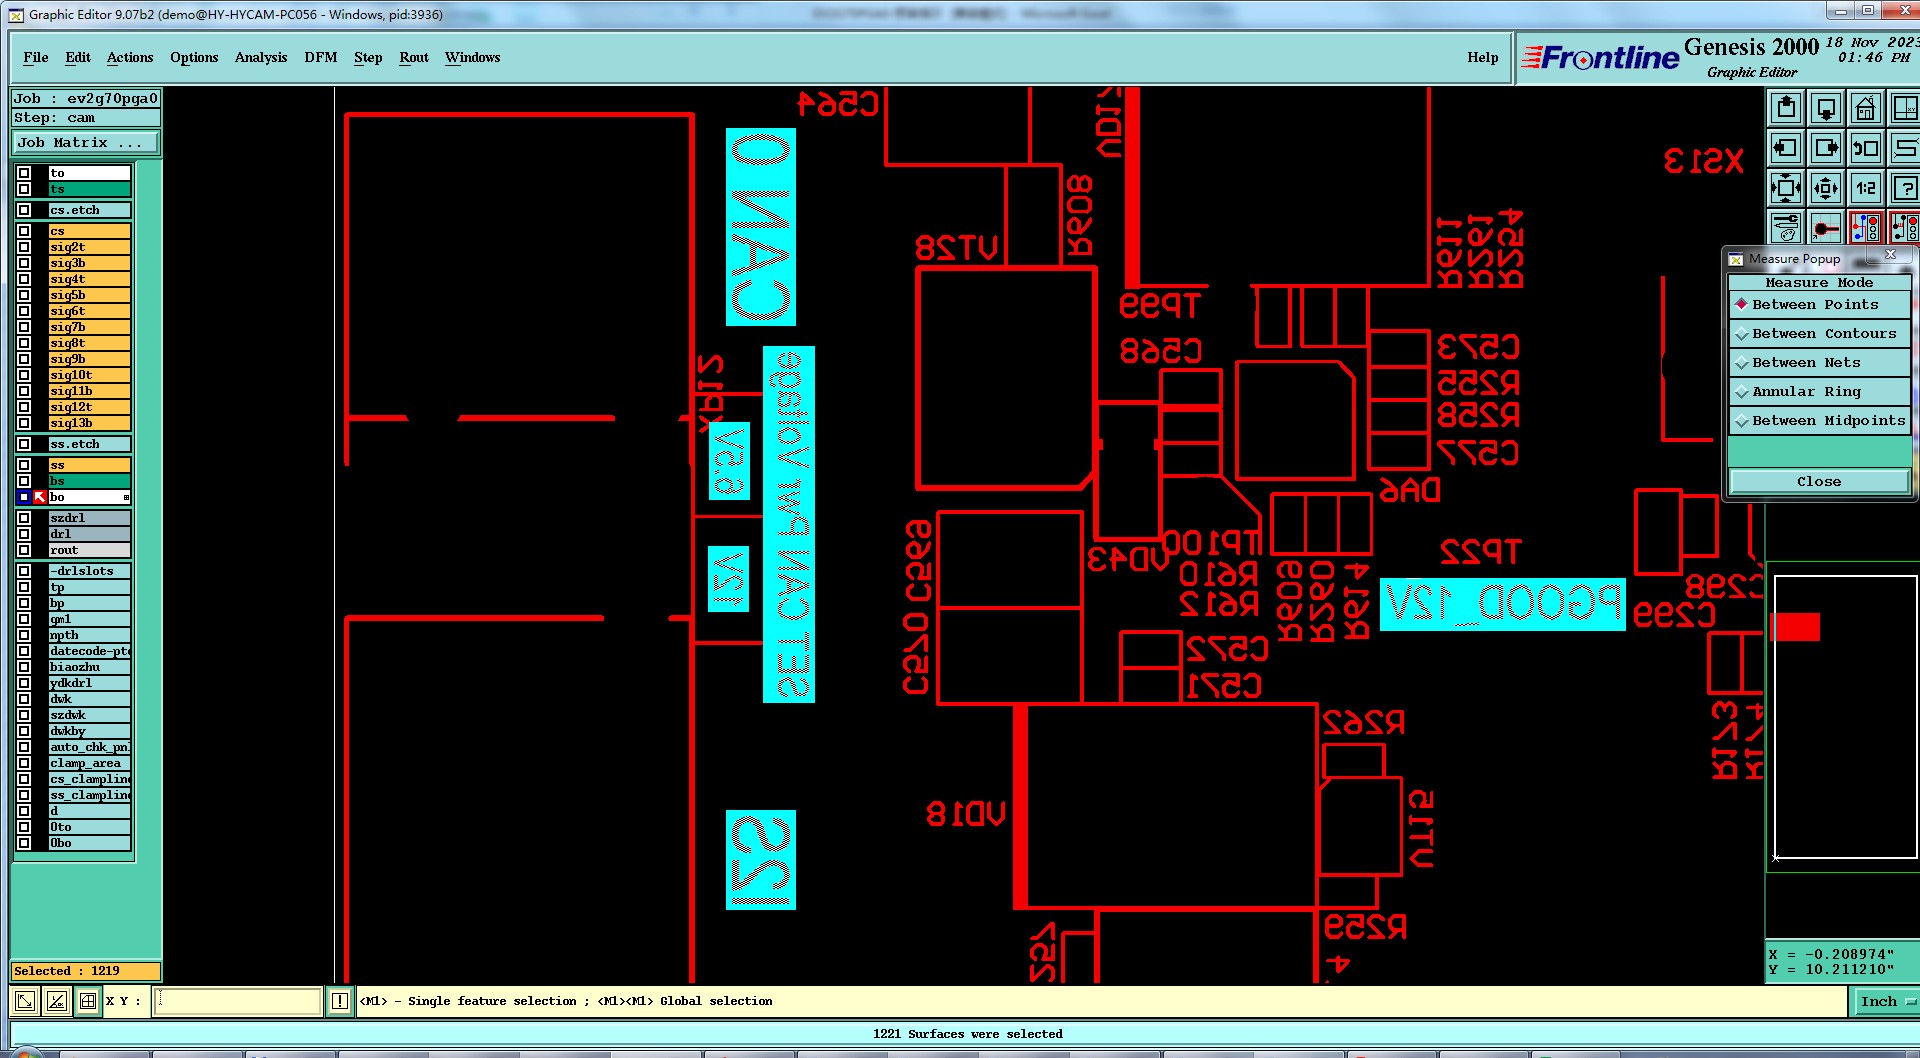Select the clamp_area layer name

pyautogui.click(x=89, y=763)
